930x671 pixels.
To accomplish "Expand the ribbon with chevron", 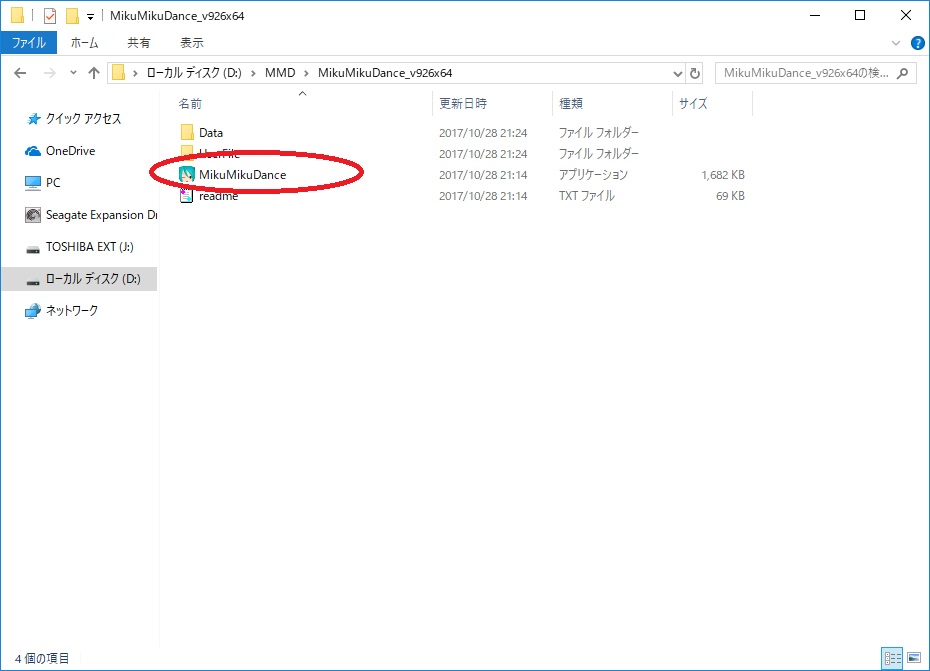I will coord(896,43).
